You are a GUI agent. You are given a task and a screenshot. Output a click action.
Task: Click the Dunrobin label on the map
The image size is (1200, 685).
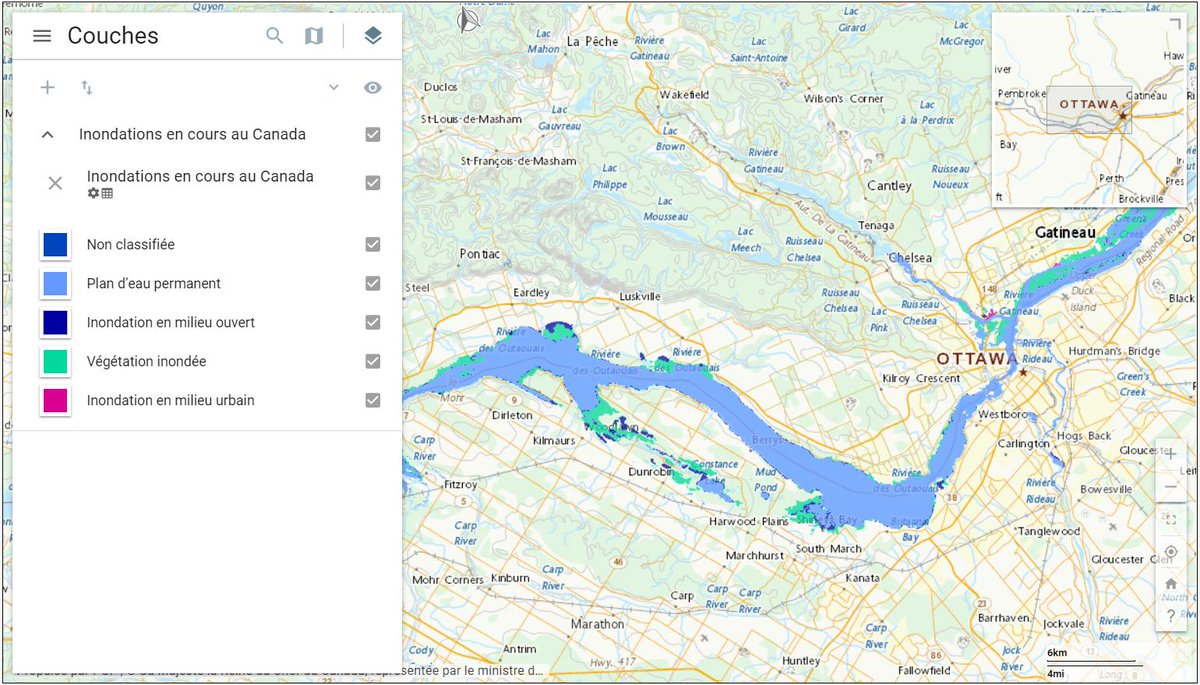tap(651, 471)
